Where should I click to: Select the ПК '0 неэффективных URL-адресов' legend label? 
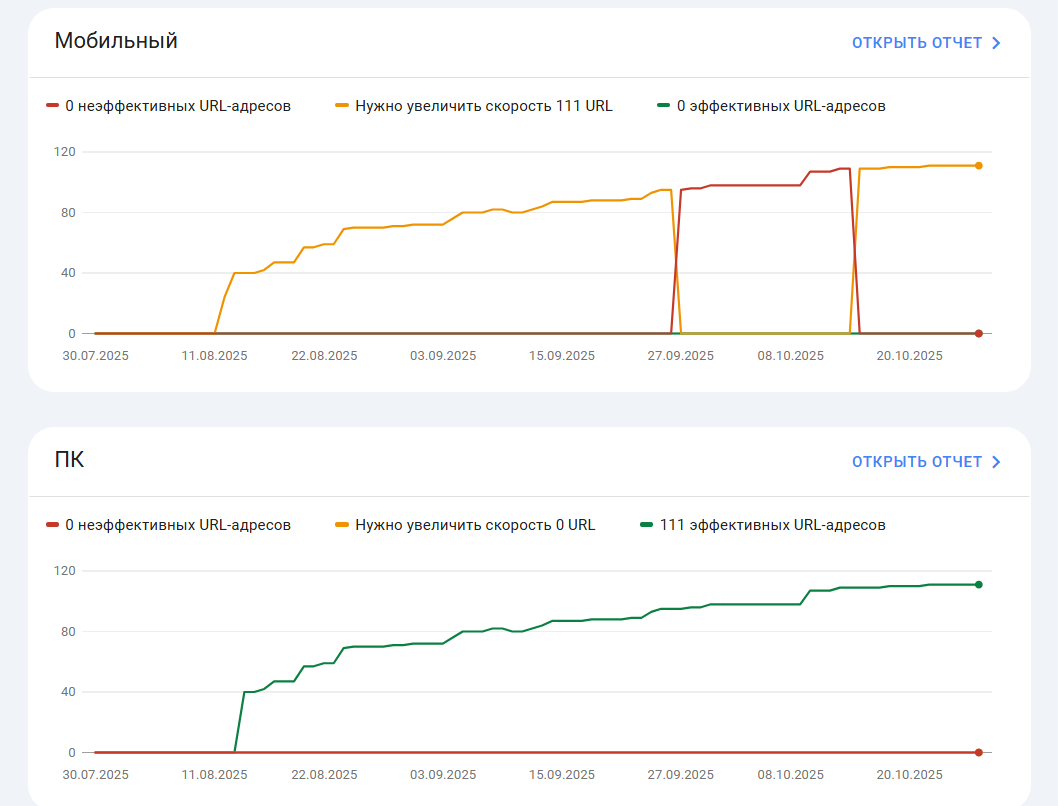178,525
